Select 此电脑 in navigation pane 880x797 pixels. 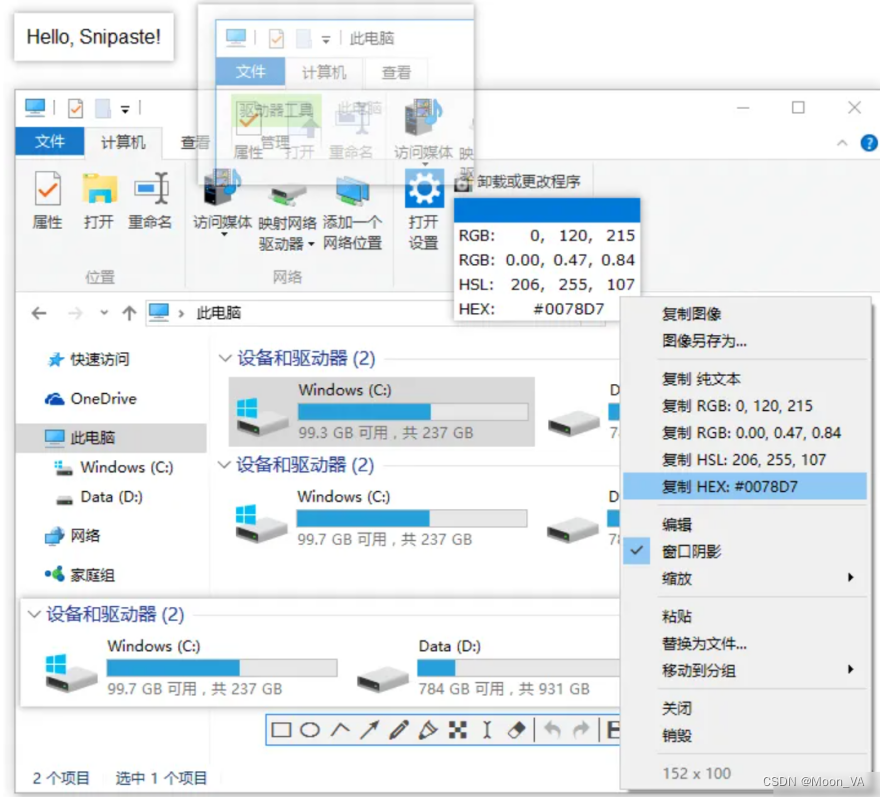pyautogui.click(x=111, y=437)
